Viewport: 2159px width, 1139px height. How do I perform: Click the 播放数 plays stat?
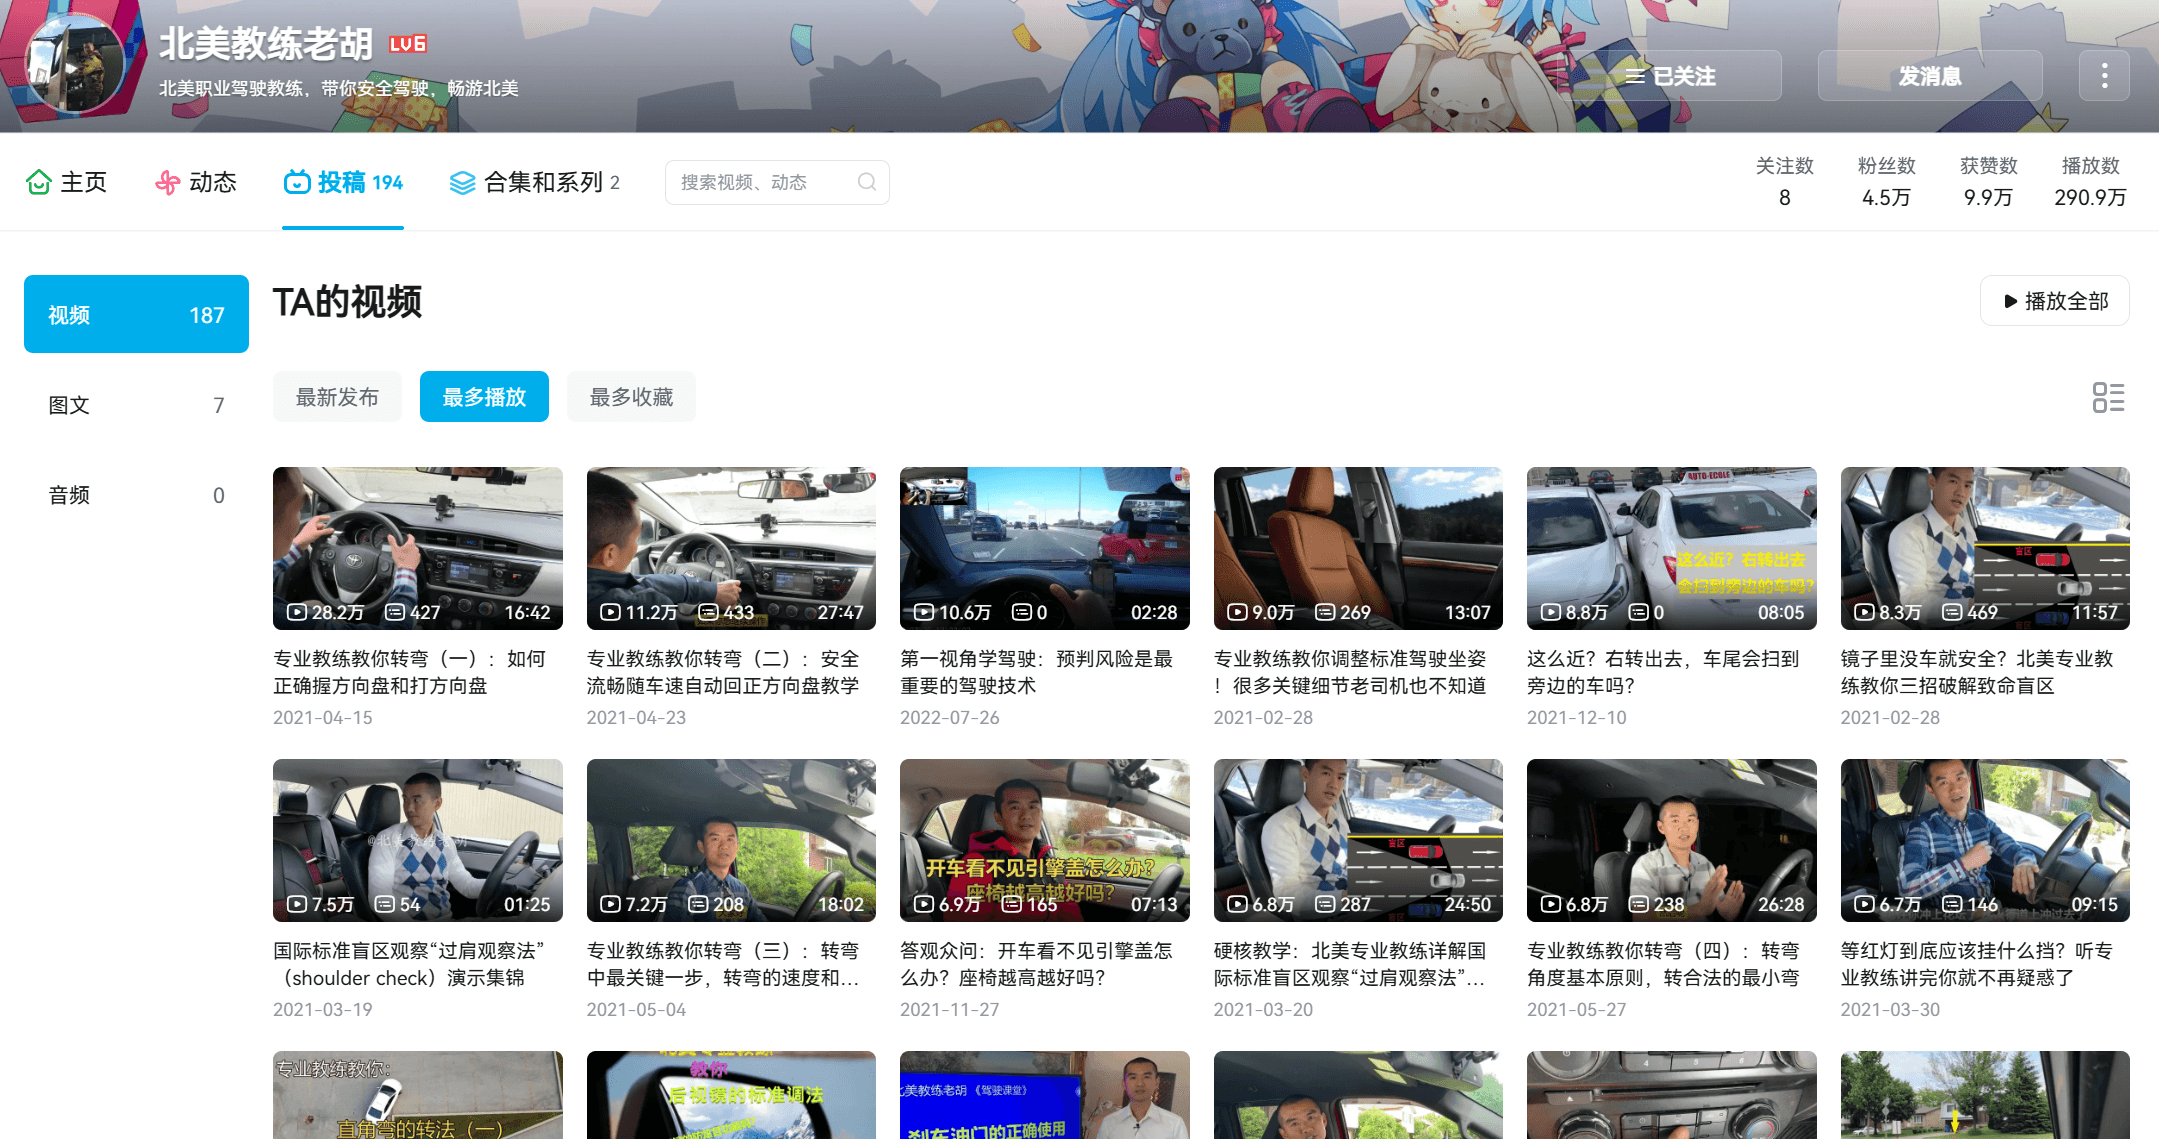2091,181
